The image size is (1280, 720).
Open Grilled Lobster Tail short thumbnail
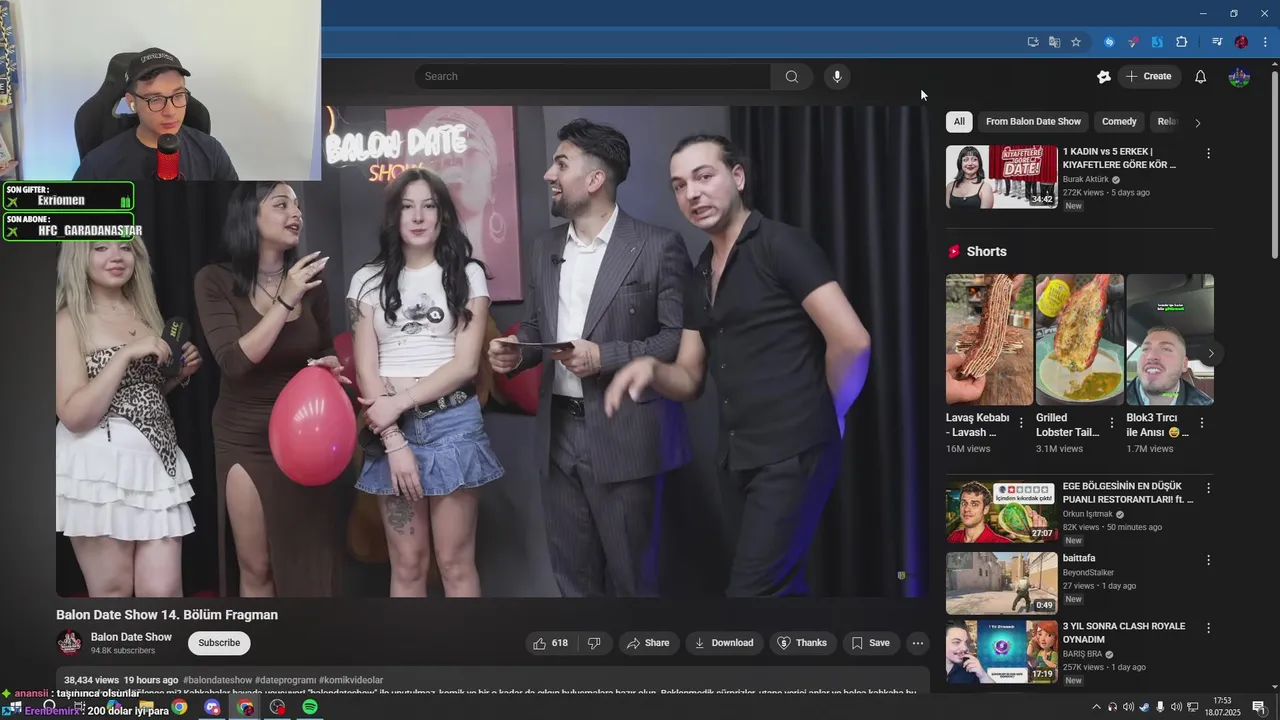[x=1079, y=340]
